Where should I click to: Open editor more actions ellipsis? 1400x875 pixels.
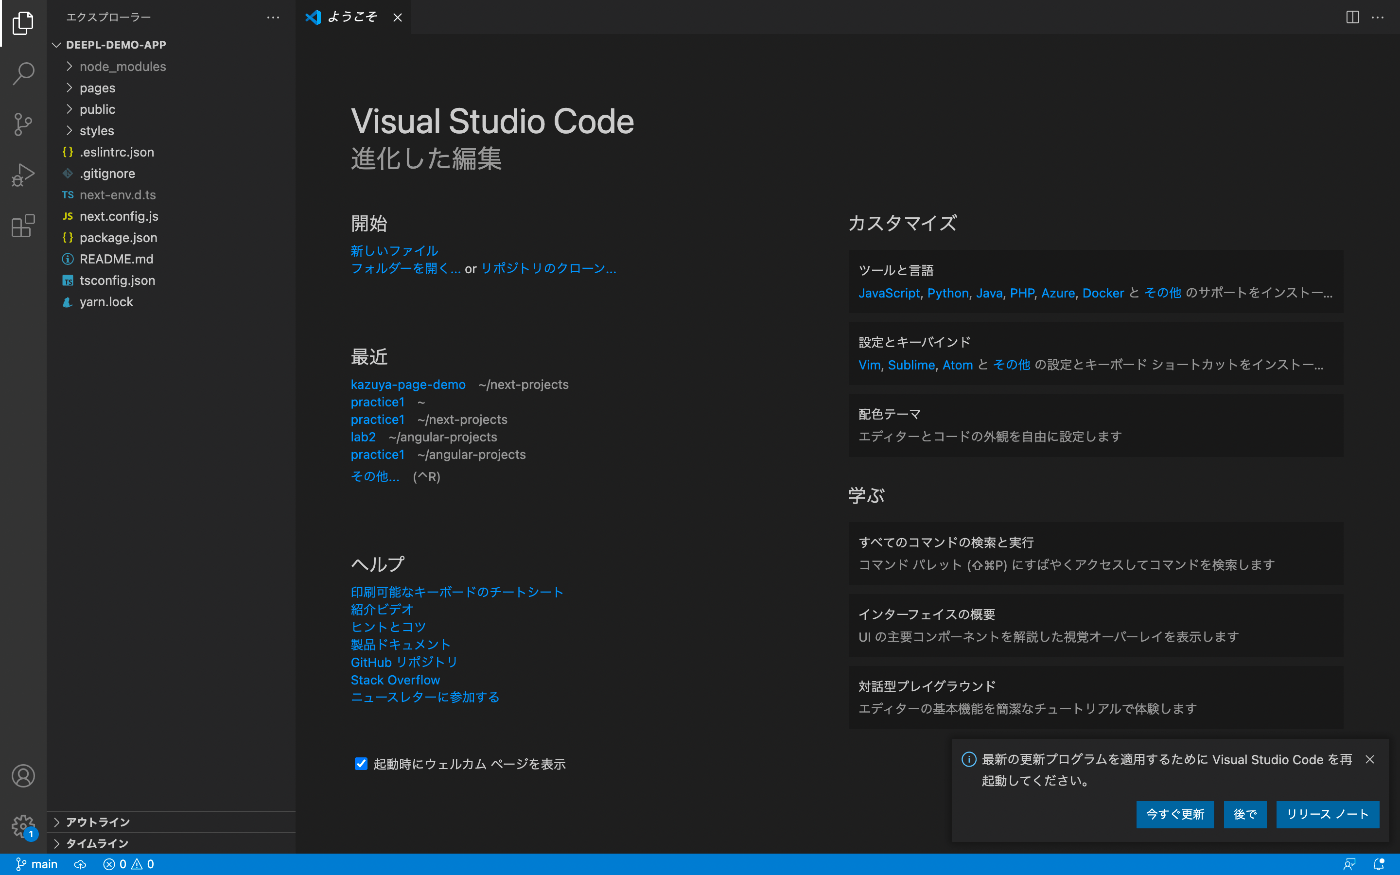[1380, 17]
